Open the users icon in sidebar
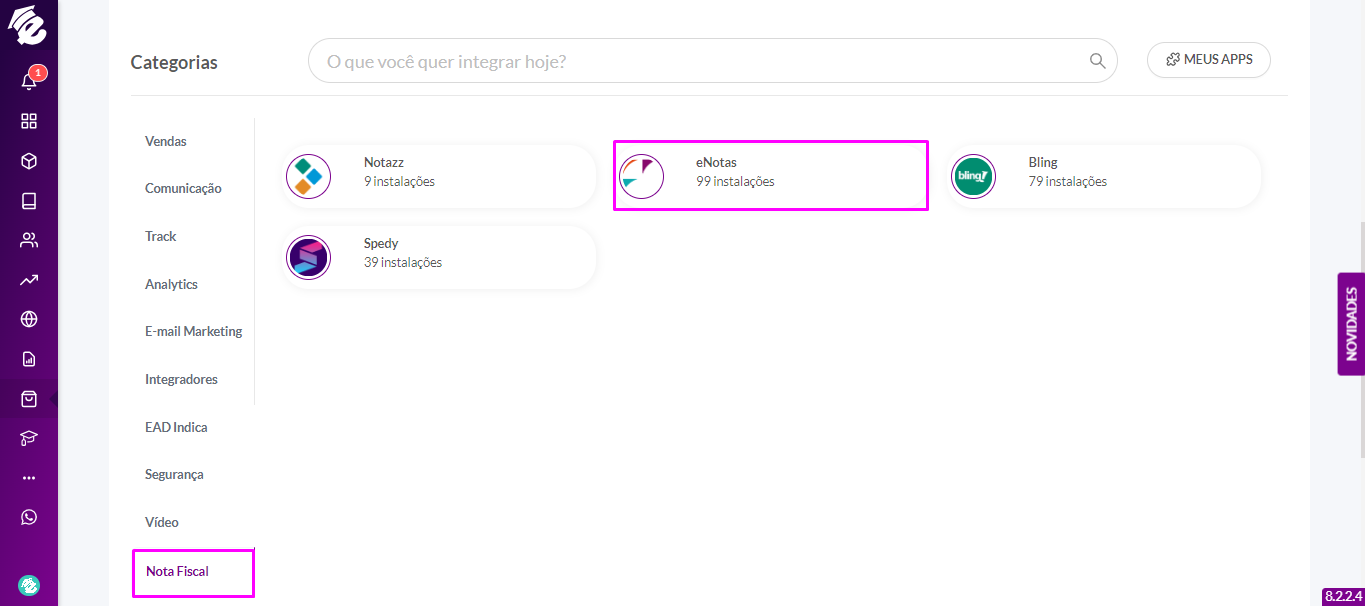1365x606 pixels. pyautogui.click(x=29, y=240)
